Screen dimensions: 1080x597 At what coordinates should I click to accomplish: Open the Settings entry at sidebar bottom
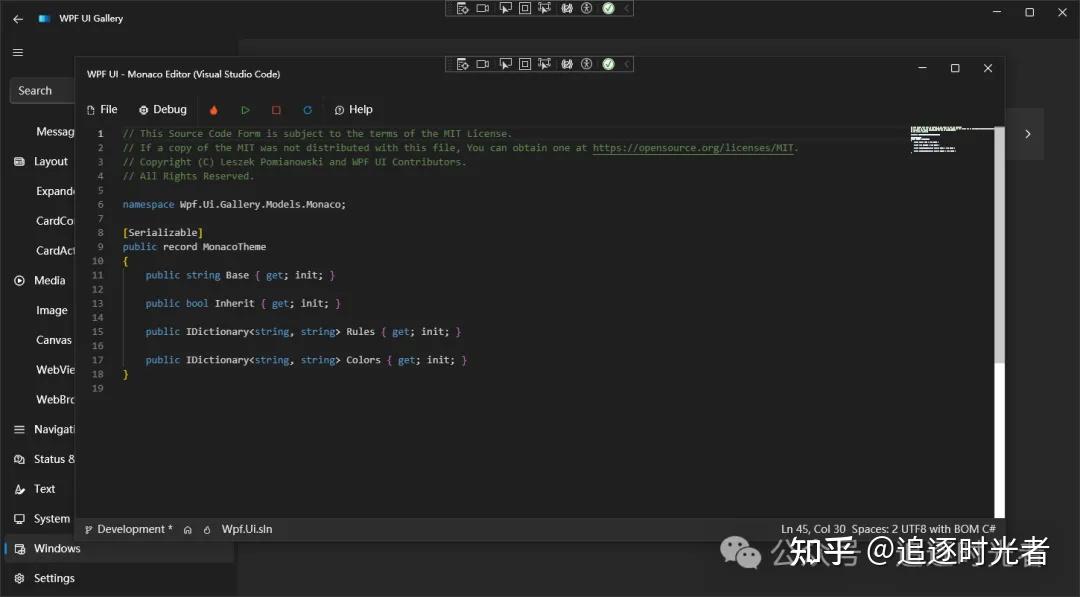coord(55,578)
